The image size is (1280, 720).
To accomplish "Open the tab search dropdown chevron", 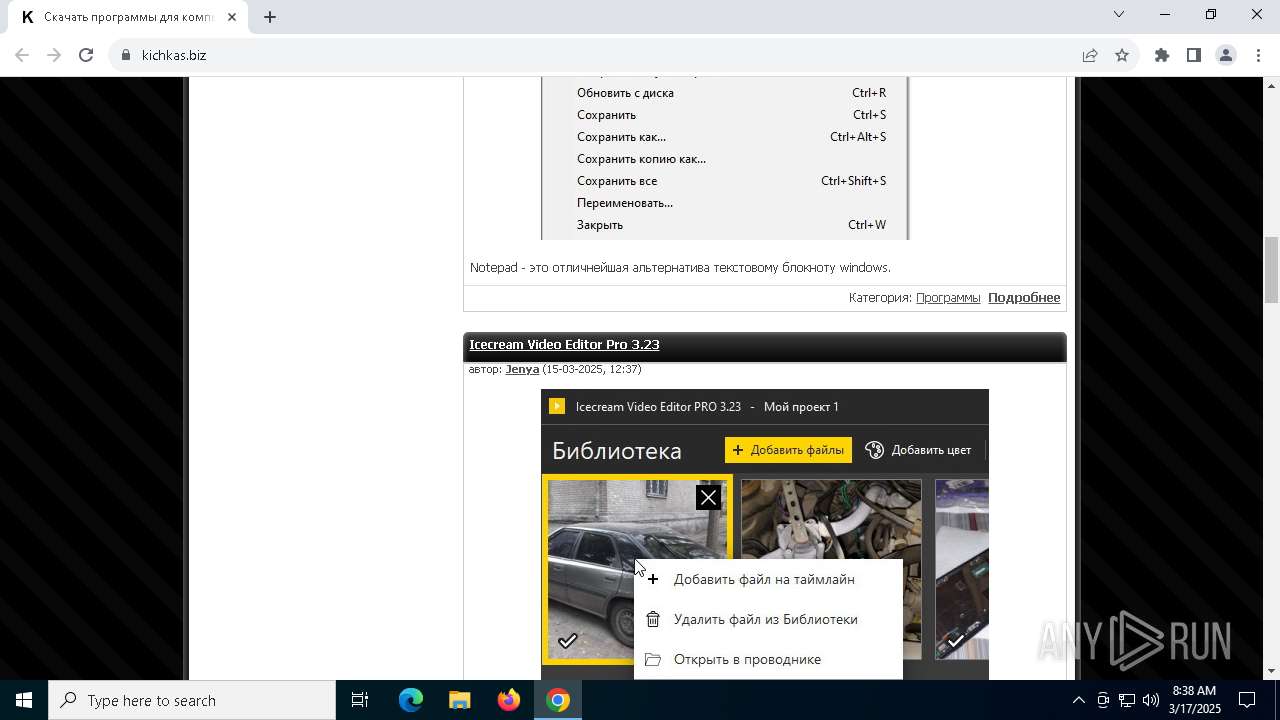I will coord(1119,14).
